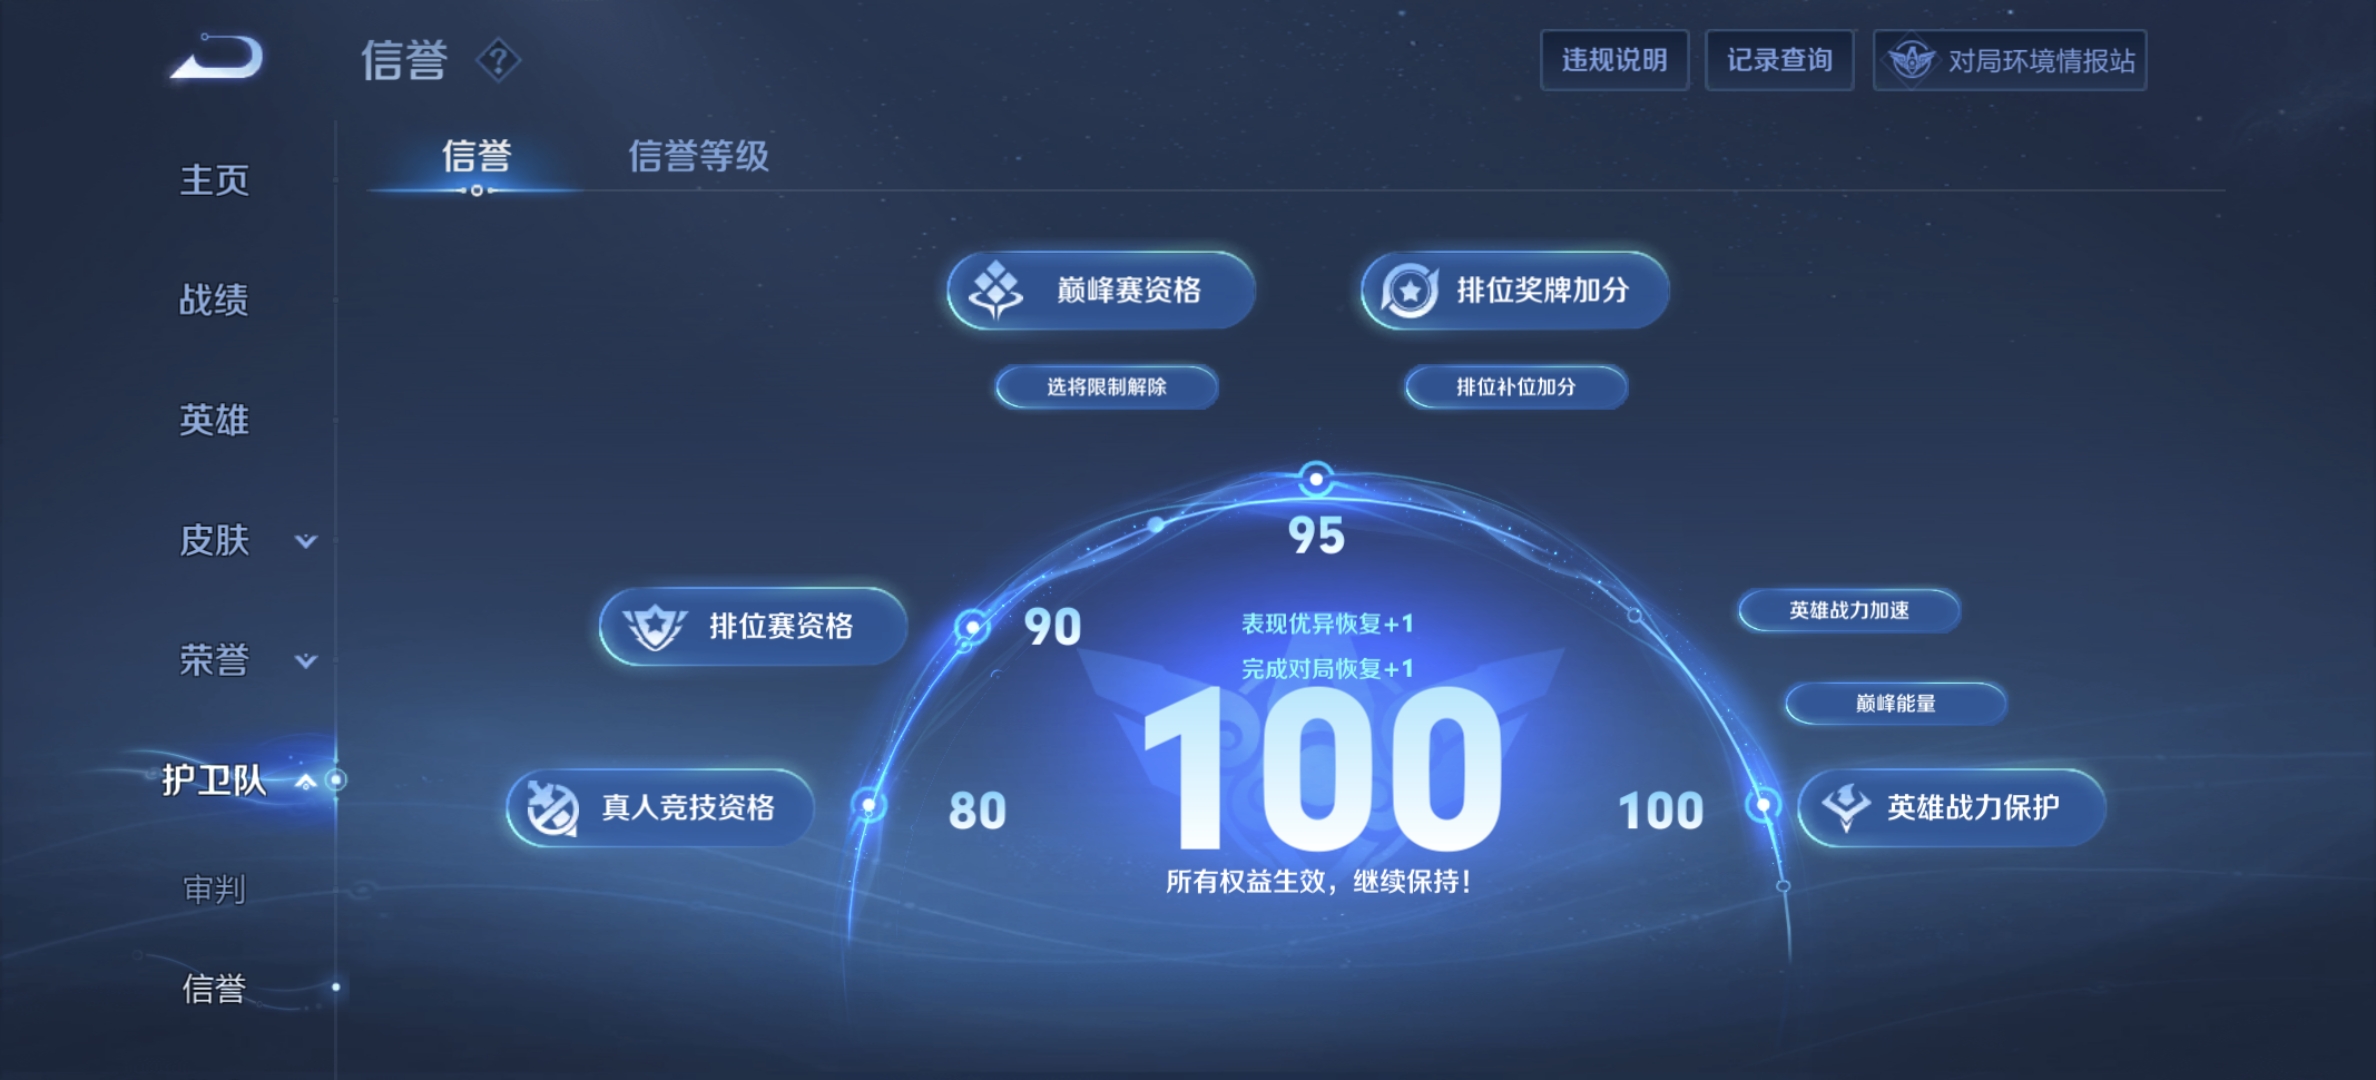
Task: Select the 排位赛资格 shield badge icon
Action: click(x=655, y=628)
